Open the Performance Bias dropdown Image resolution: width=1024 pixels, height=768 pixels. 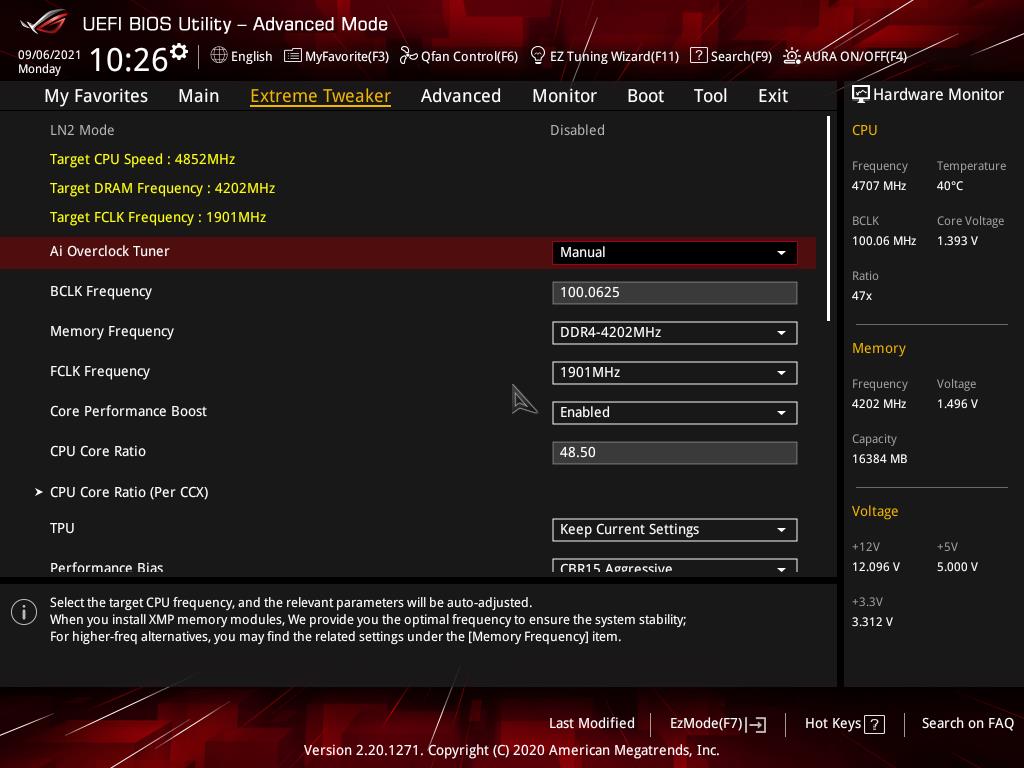[x=674, y=566]
